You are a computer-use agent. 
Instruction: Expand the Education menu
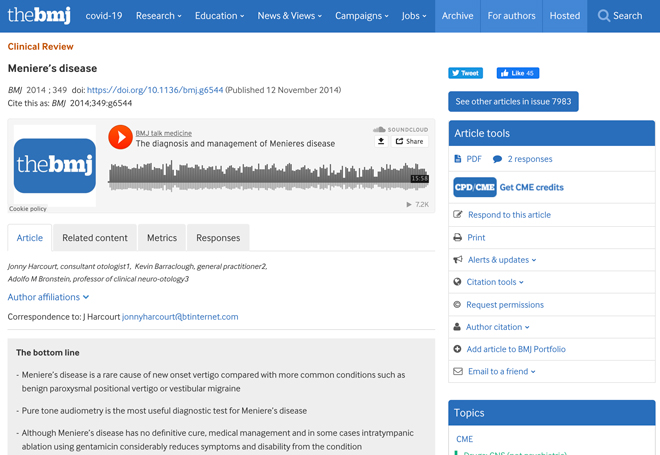click(x=219, y=16)
